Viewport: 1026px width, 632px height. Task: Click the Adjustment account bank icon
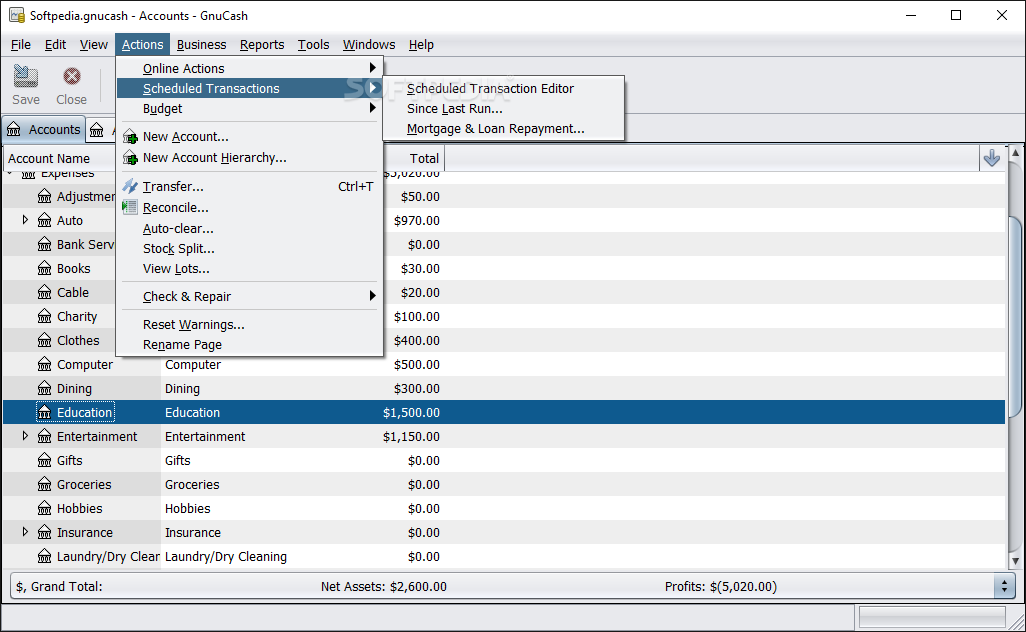pos(44,196)
